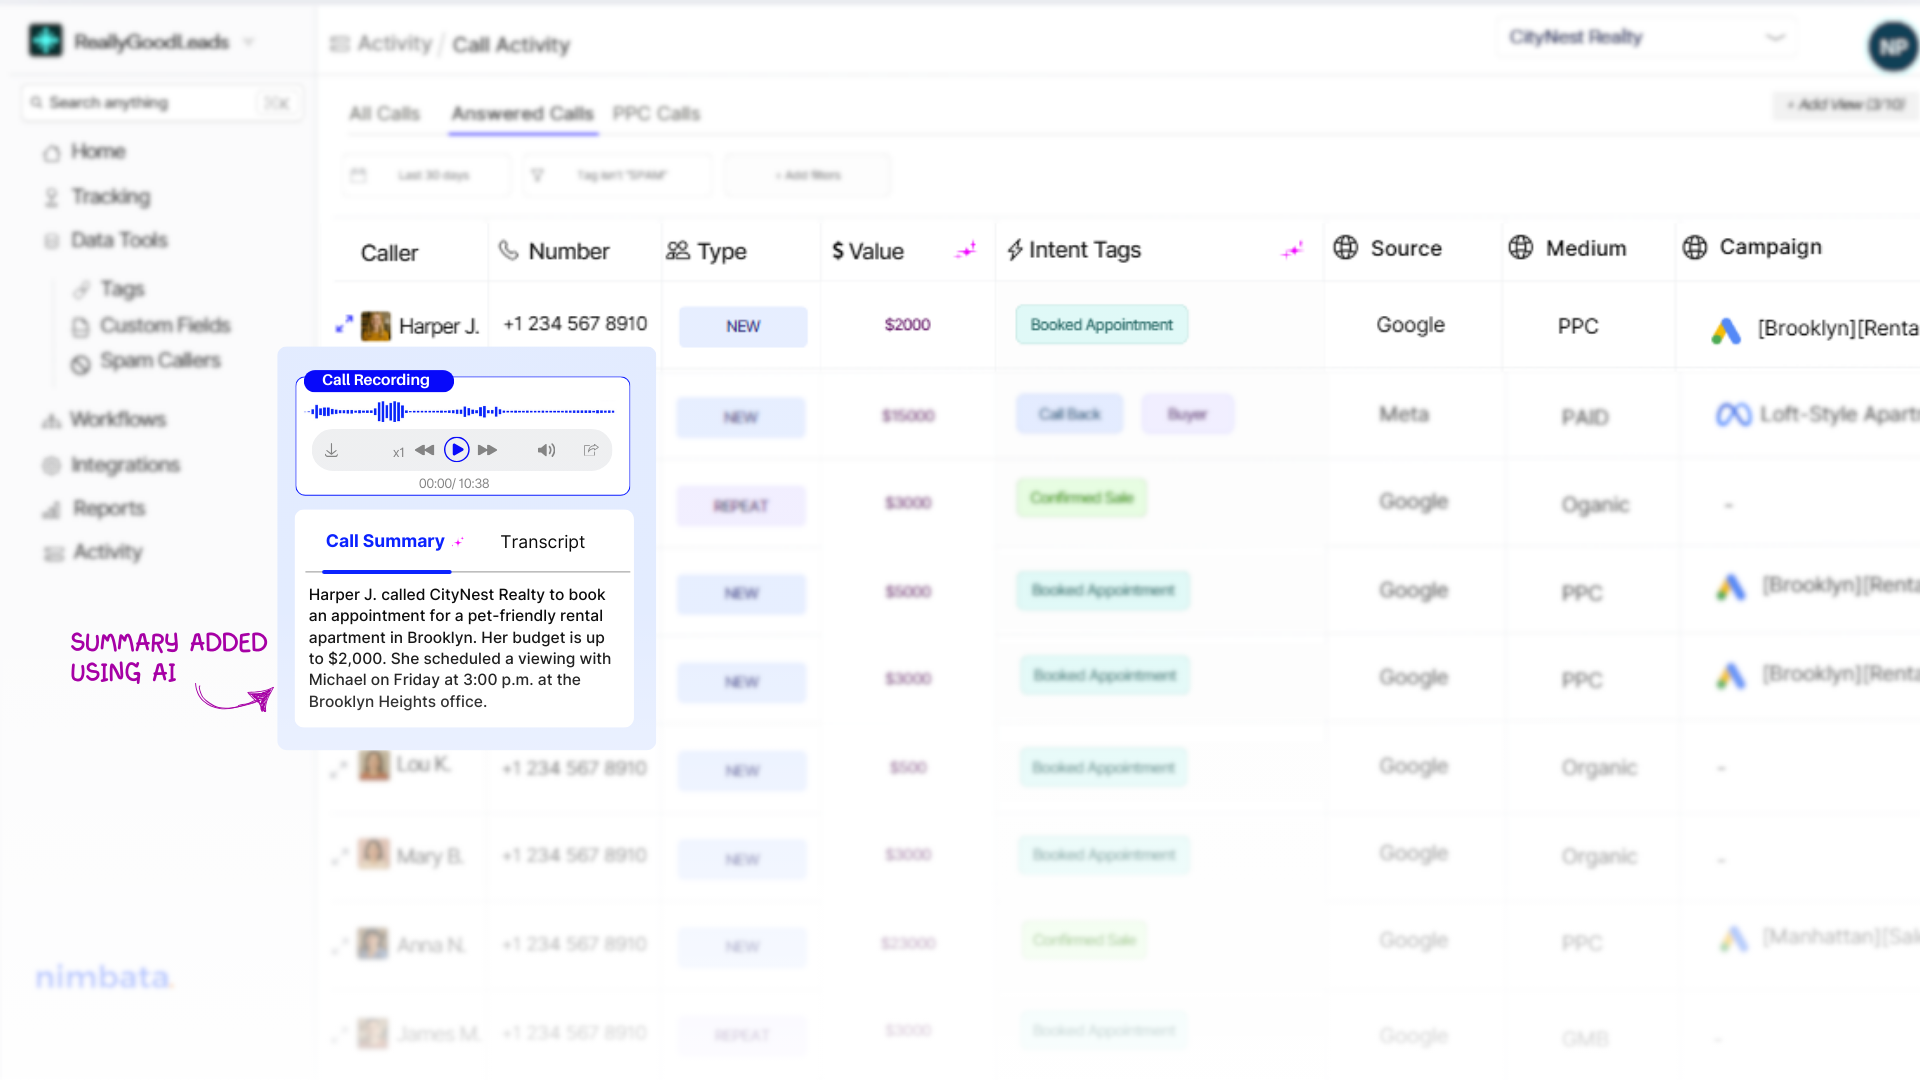This screenshot has width=1920, height=1080.
Task: Seek within the recording waveform
Action: pyautogui.click(x=462, y=411)
